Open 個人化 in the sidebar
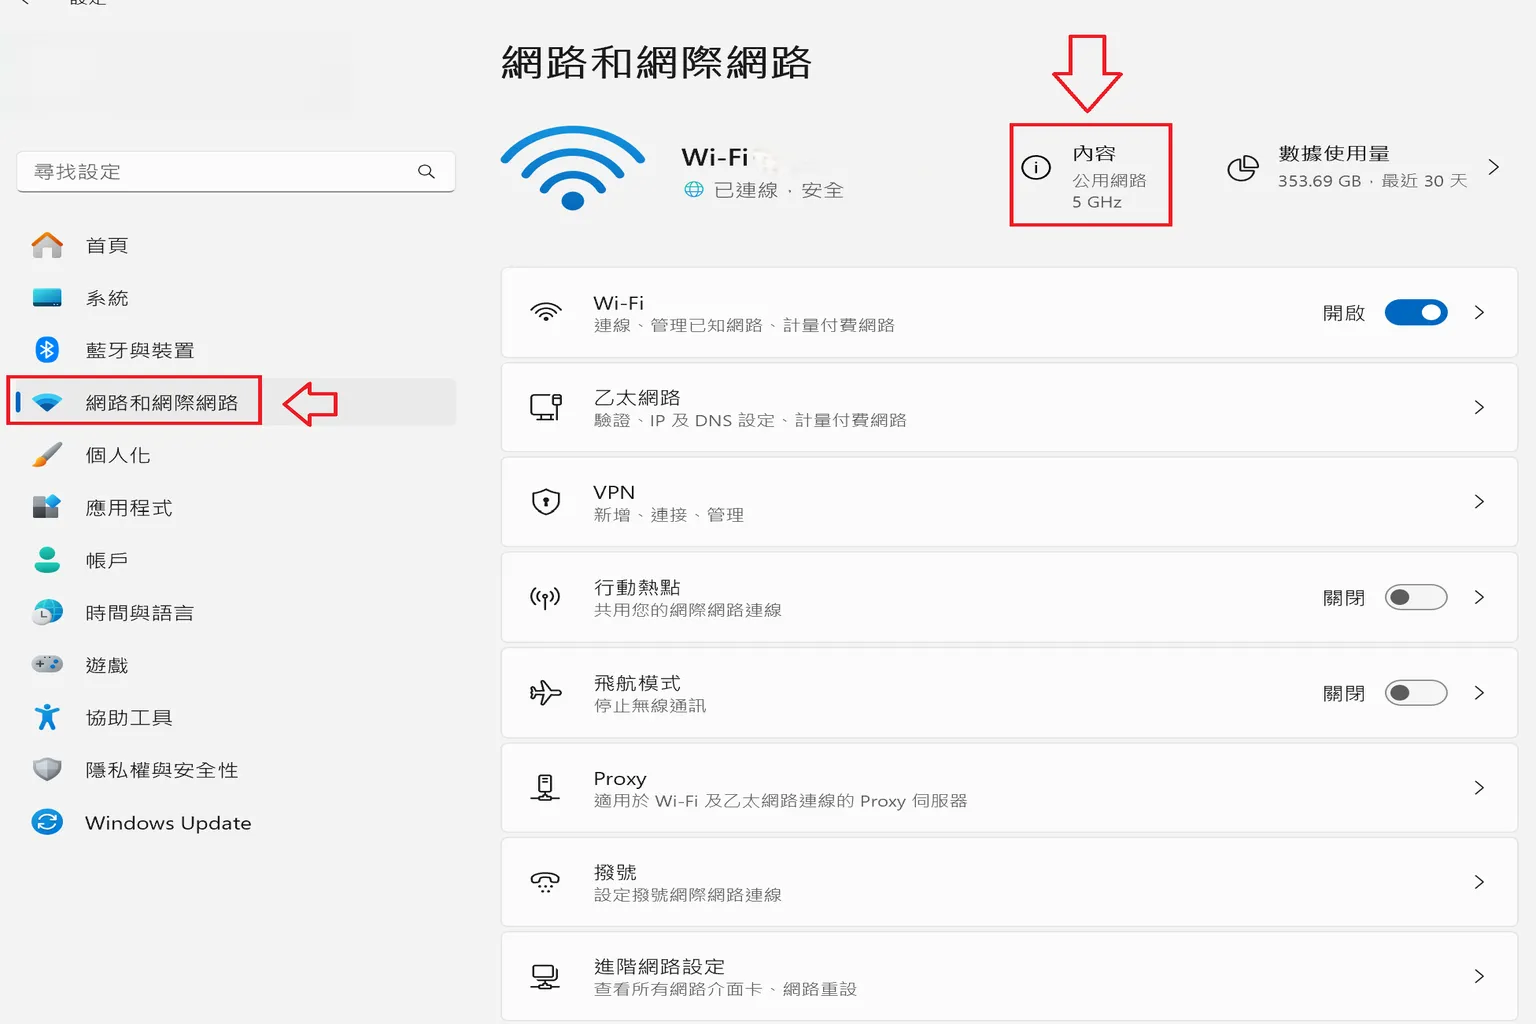The image size is (1536, 1024). [x=236, y=455]
